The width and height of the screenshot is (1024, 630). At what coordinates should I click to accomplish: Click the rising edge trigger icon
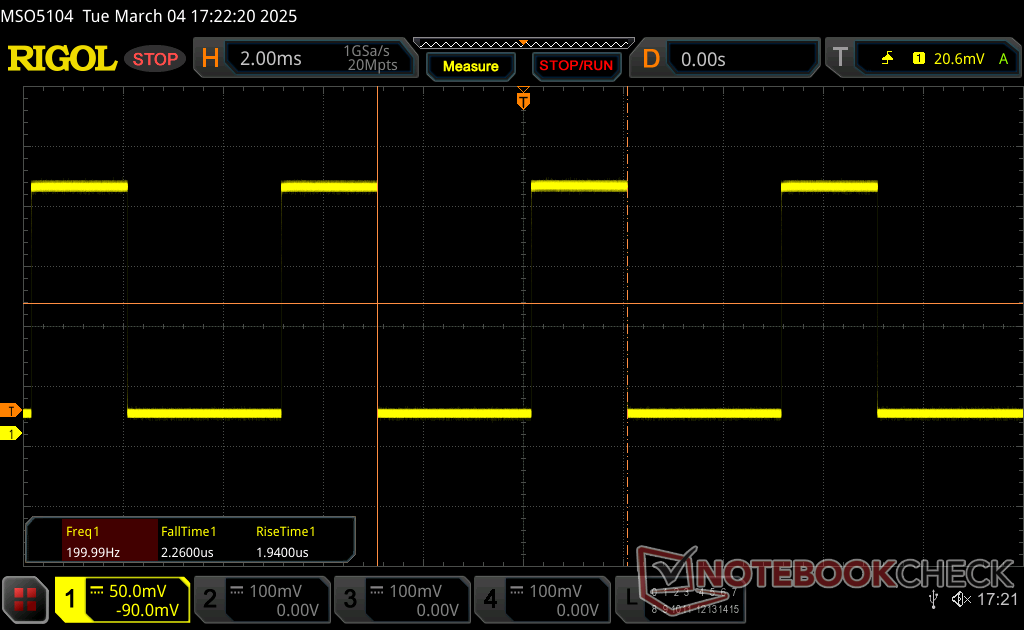pyautogui.click(x=887, y=59)
